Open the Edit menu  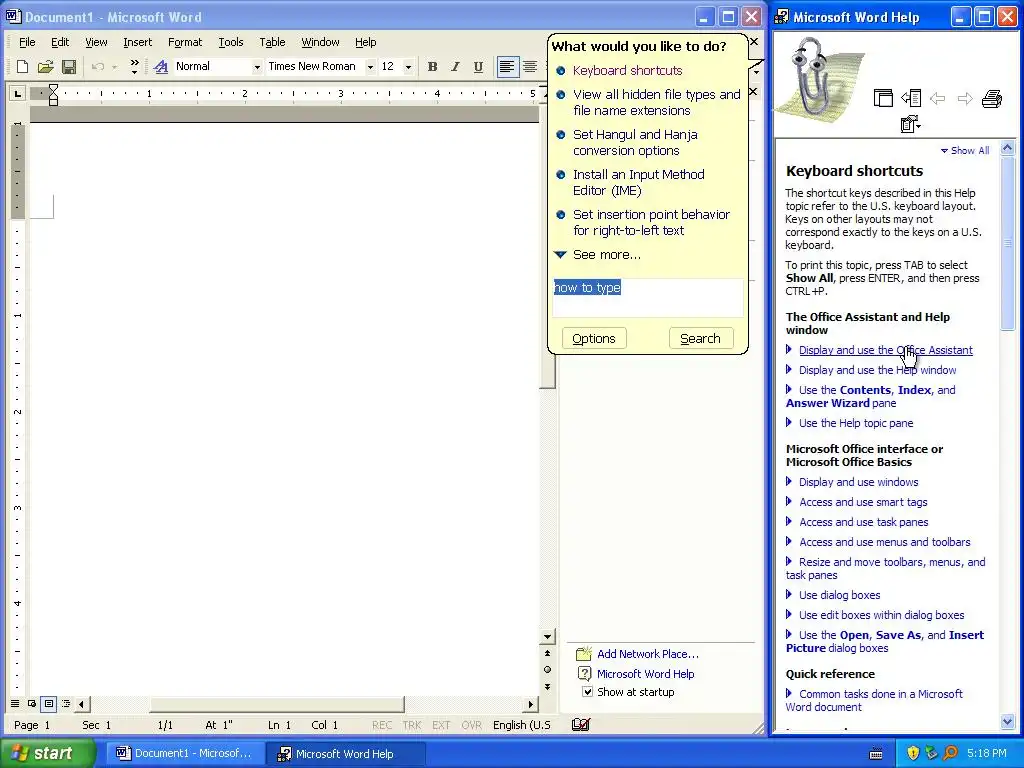point(60,42)
